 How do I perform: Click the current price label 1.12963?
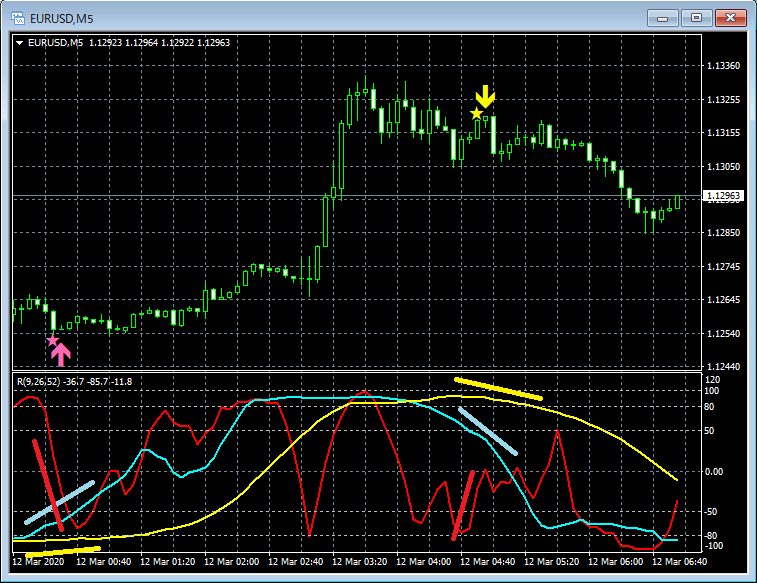723,195
